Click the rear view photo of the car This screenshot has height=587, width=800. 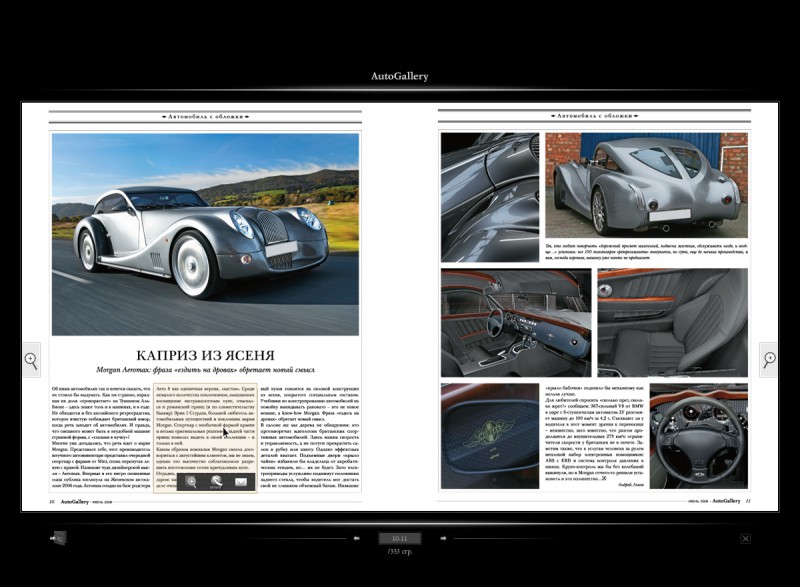(646, 186)
